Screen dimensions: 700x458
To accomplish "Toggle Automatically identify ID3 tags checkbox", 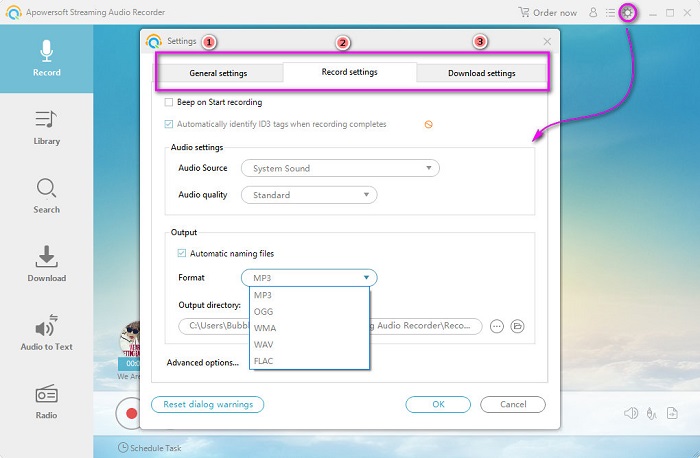I will point(169,124).
